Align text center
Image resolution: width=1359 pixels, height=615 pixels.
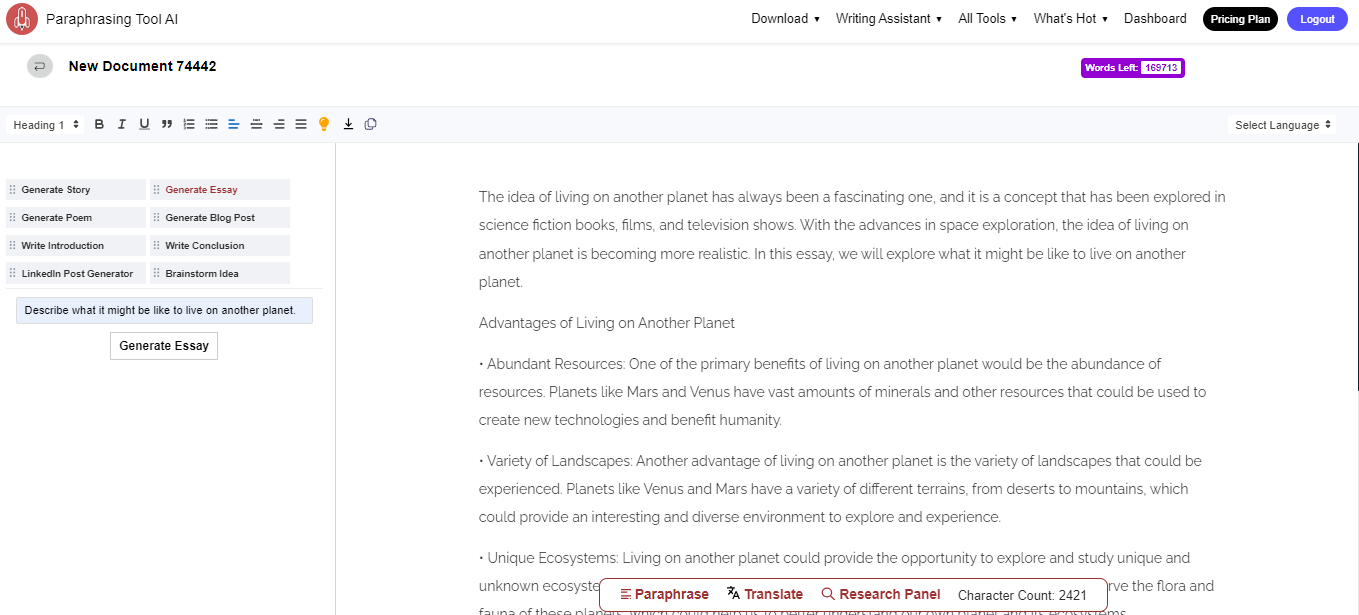[256, 124]
